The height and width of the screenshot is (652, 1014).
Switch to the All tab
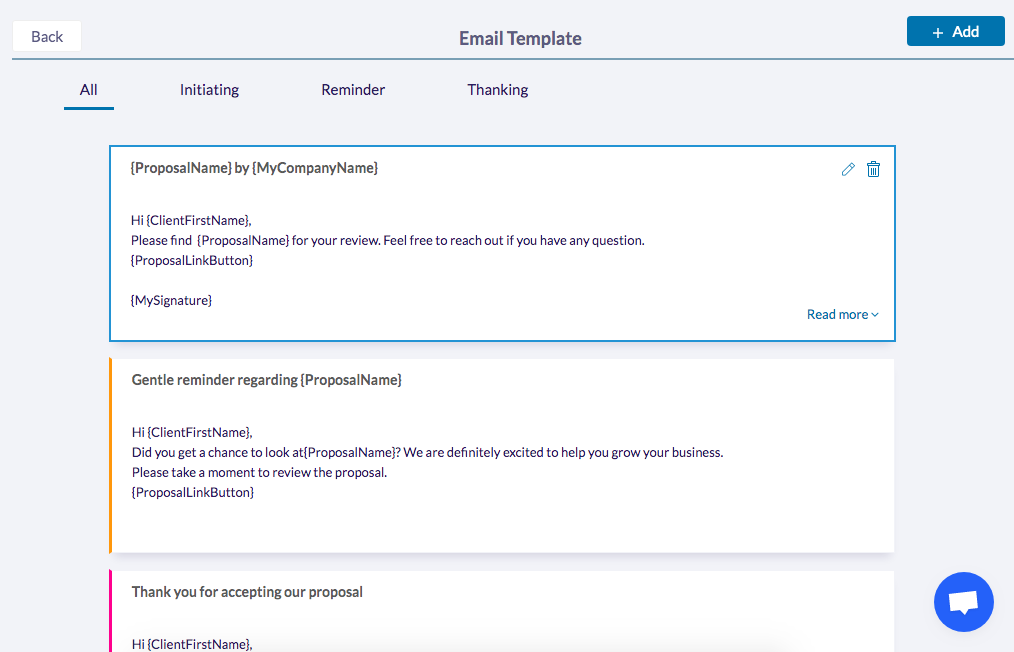pyautogui.click(x=89, y=90)
